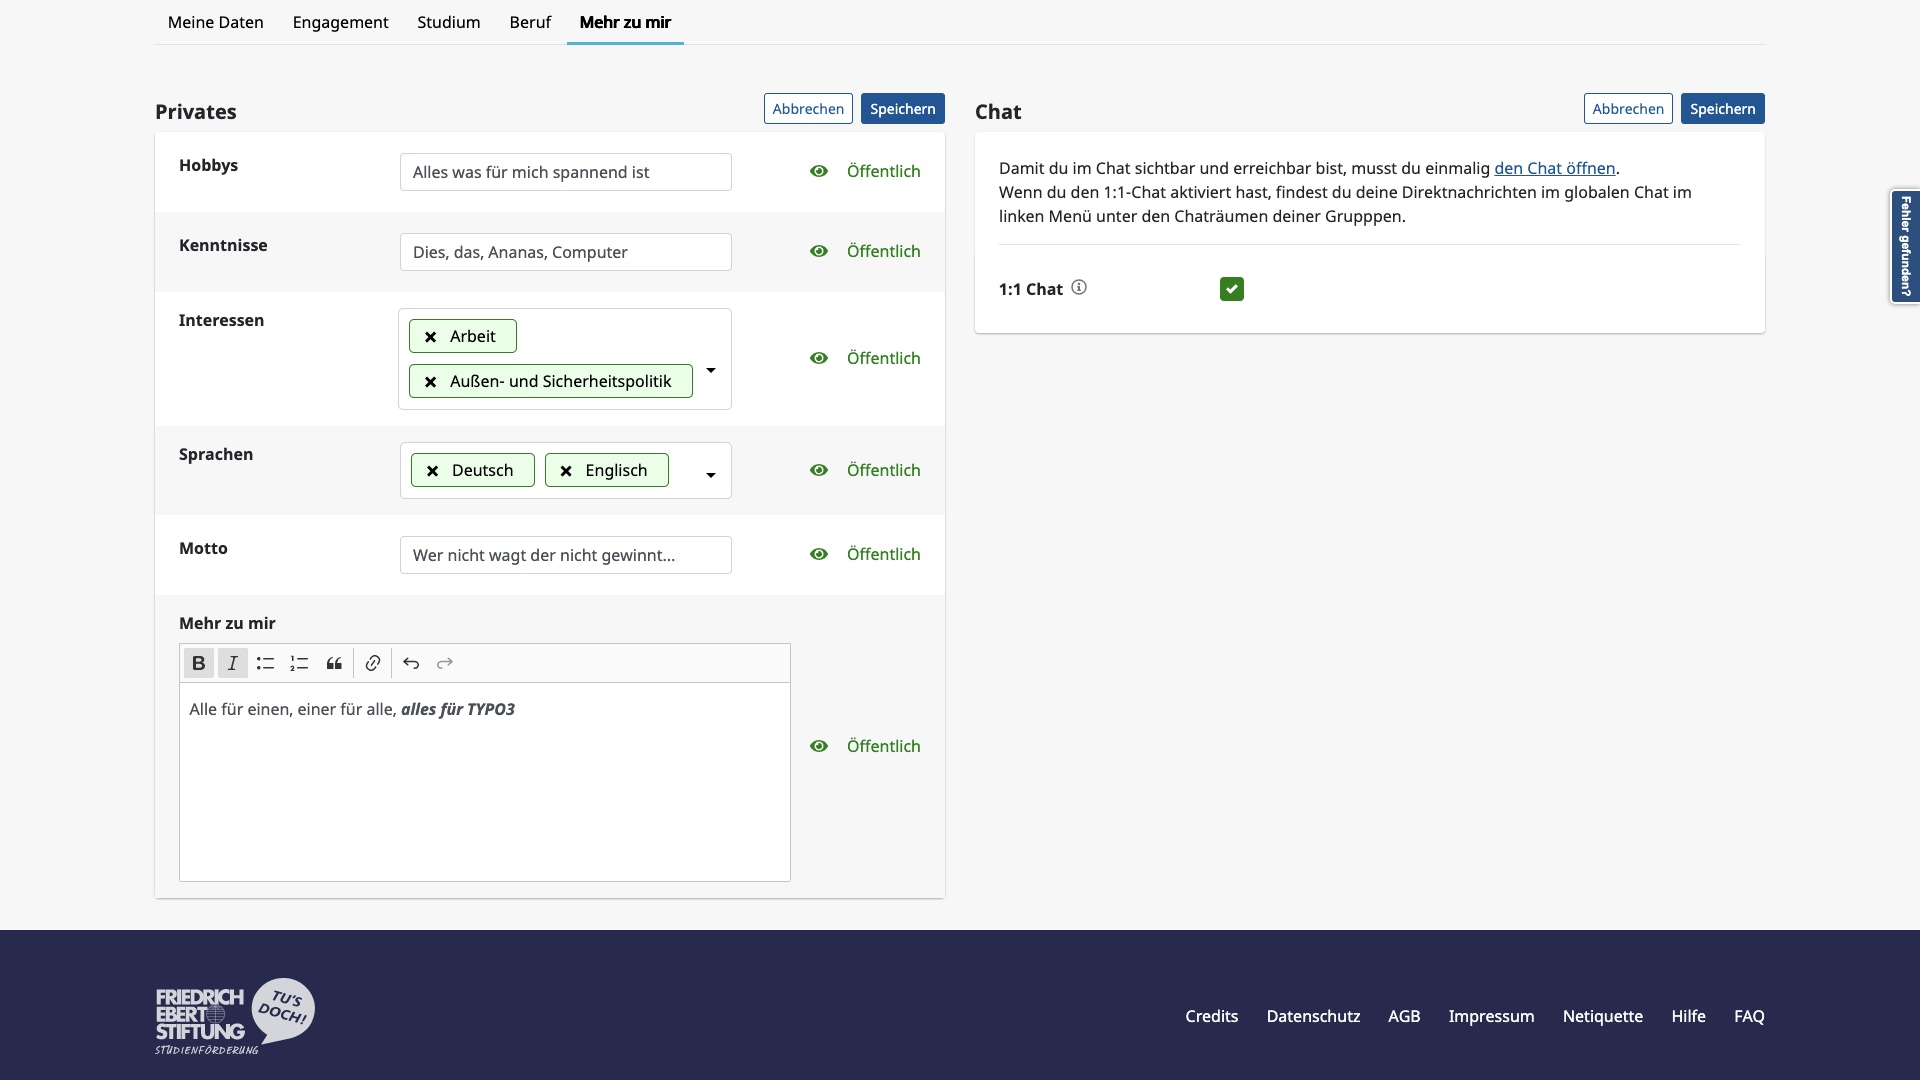Open den Chat öffnen link
The height and width of the screenshot is (1080, 1920).
[x=1555, y=167]
